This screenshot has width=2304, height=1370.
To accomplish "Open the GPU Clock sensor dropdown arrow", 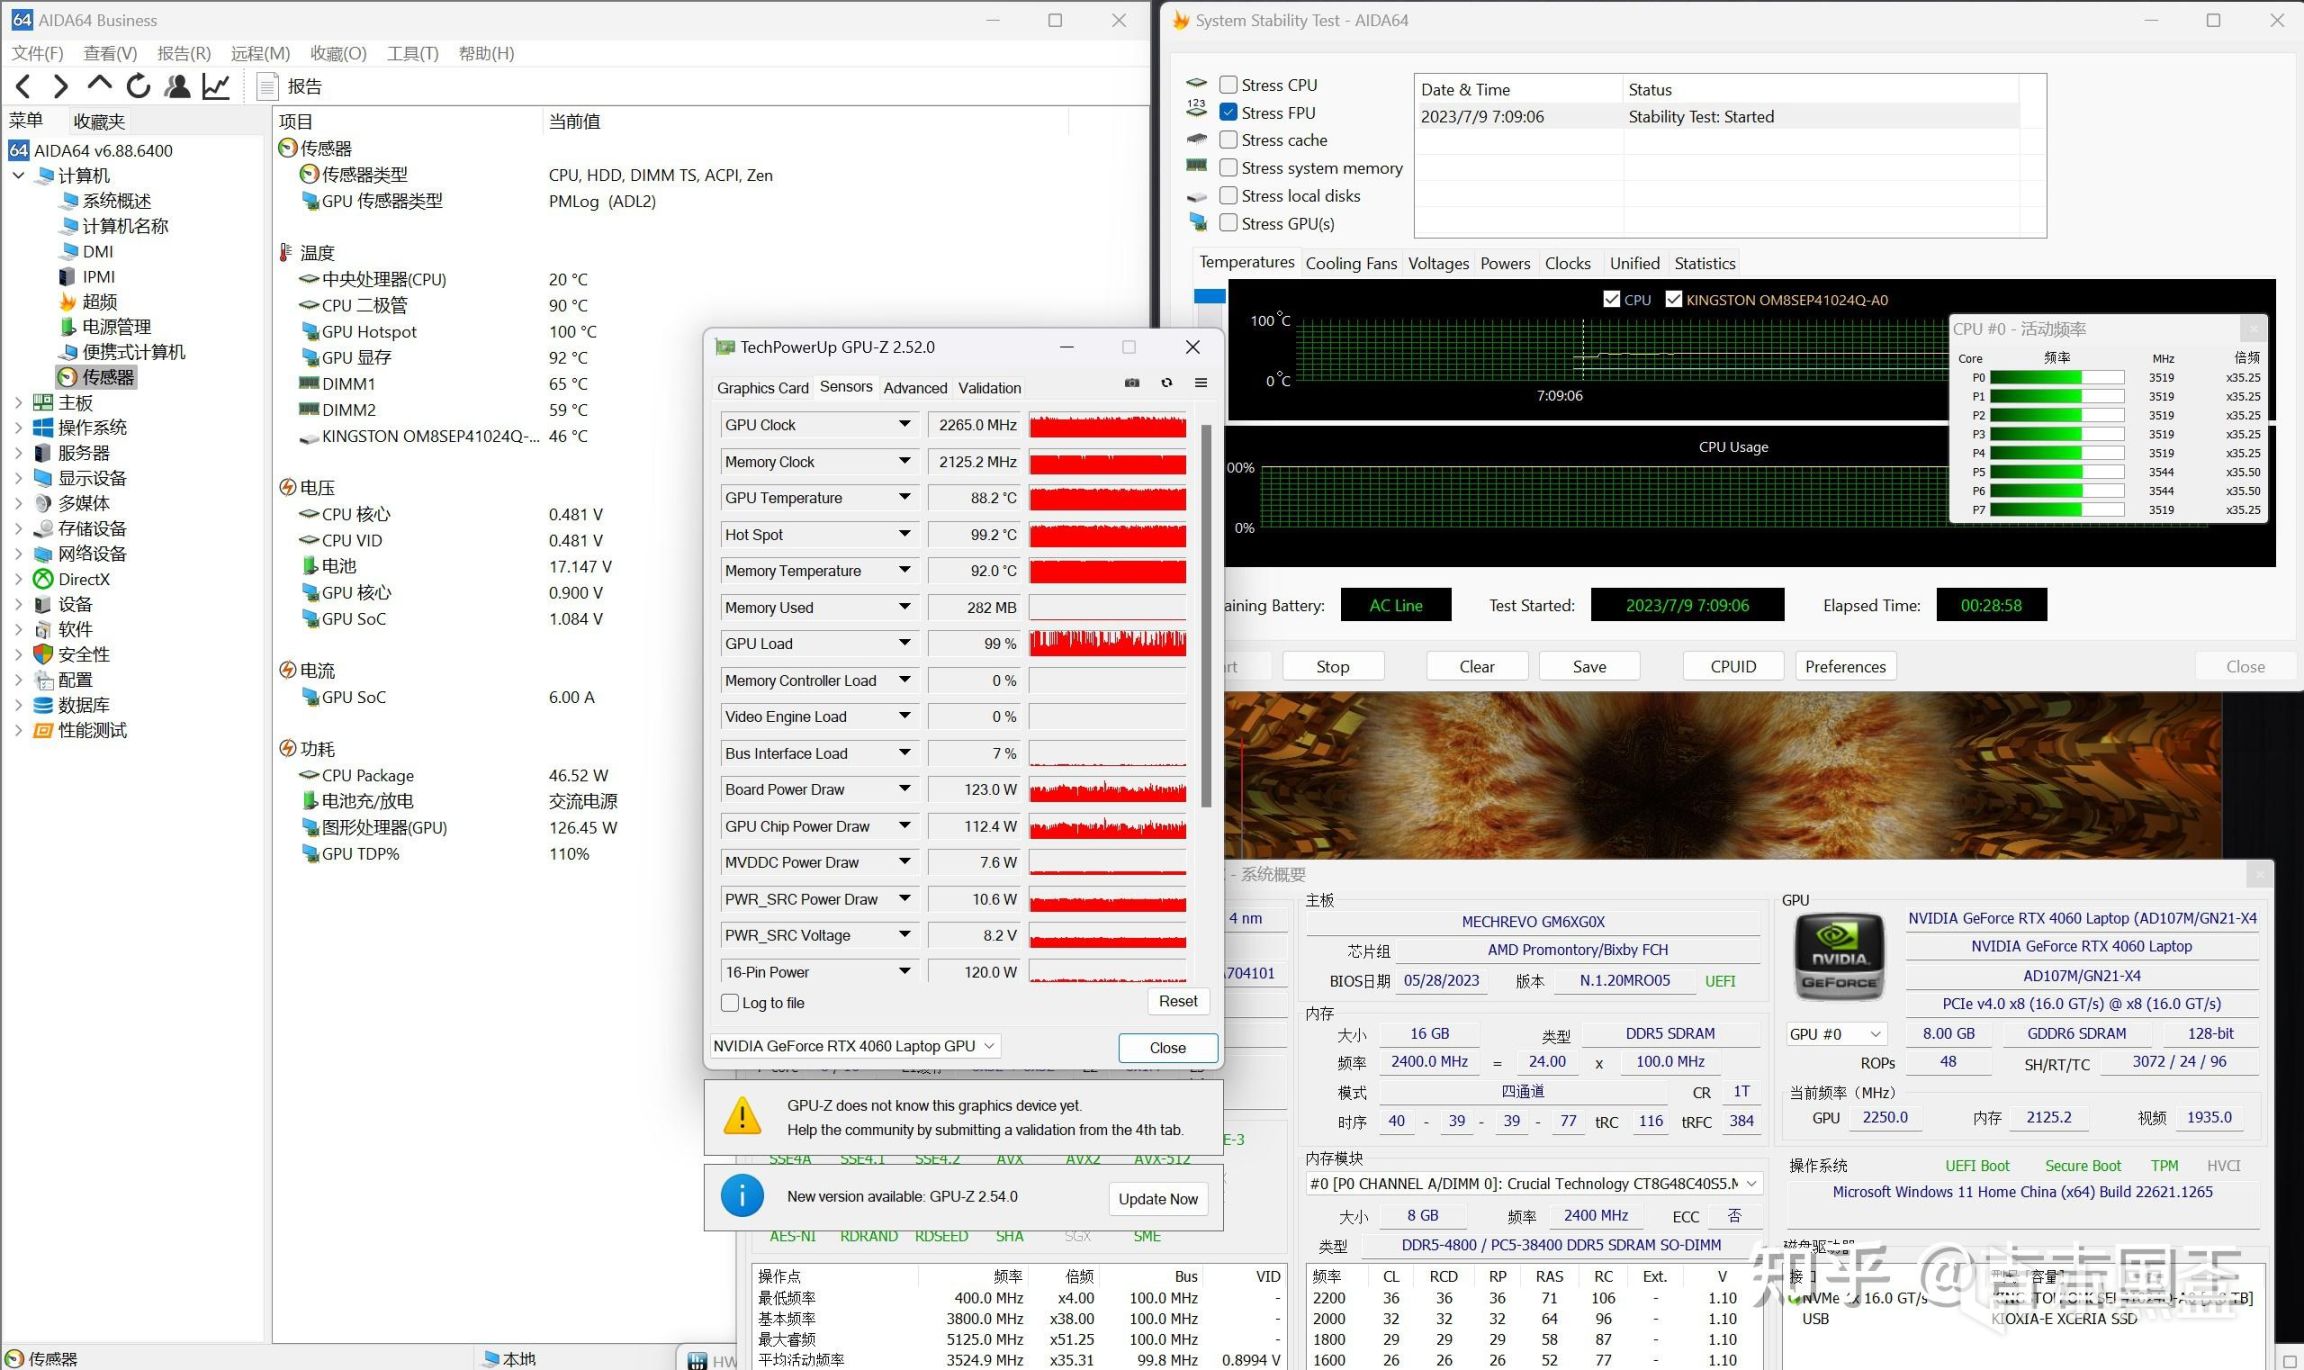I will tap(904, 425).
